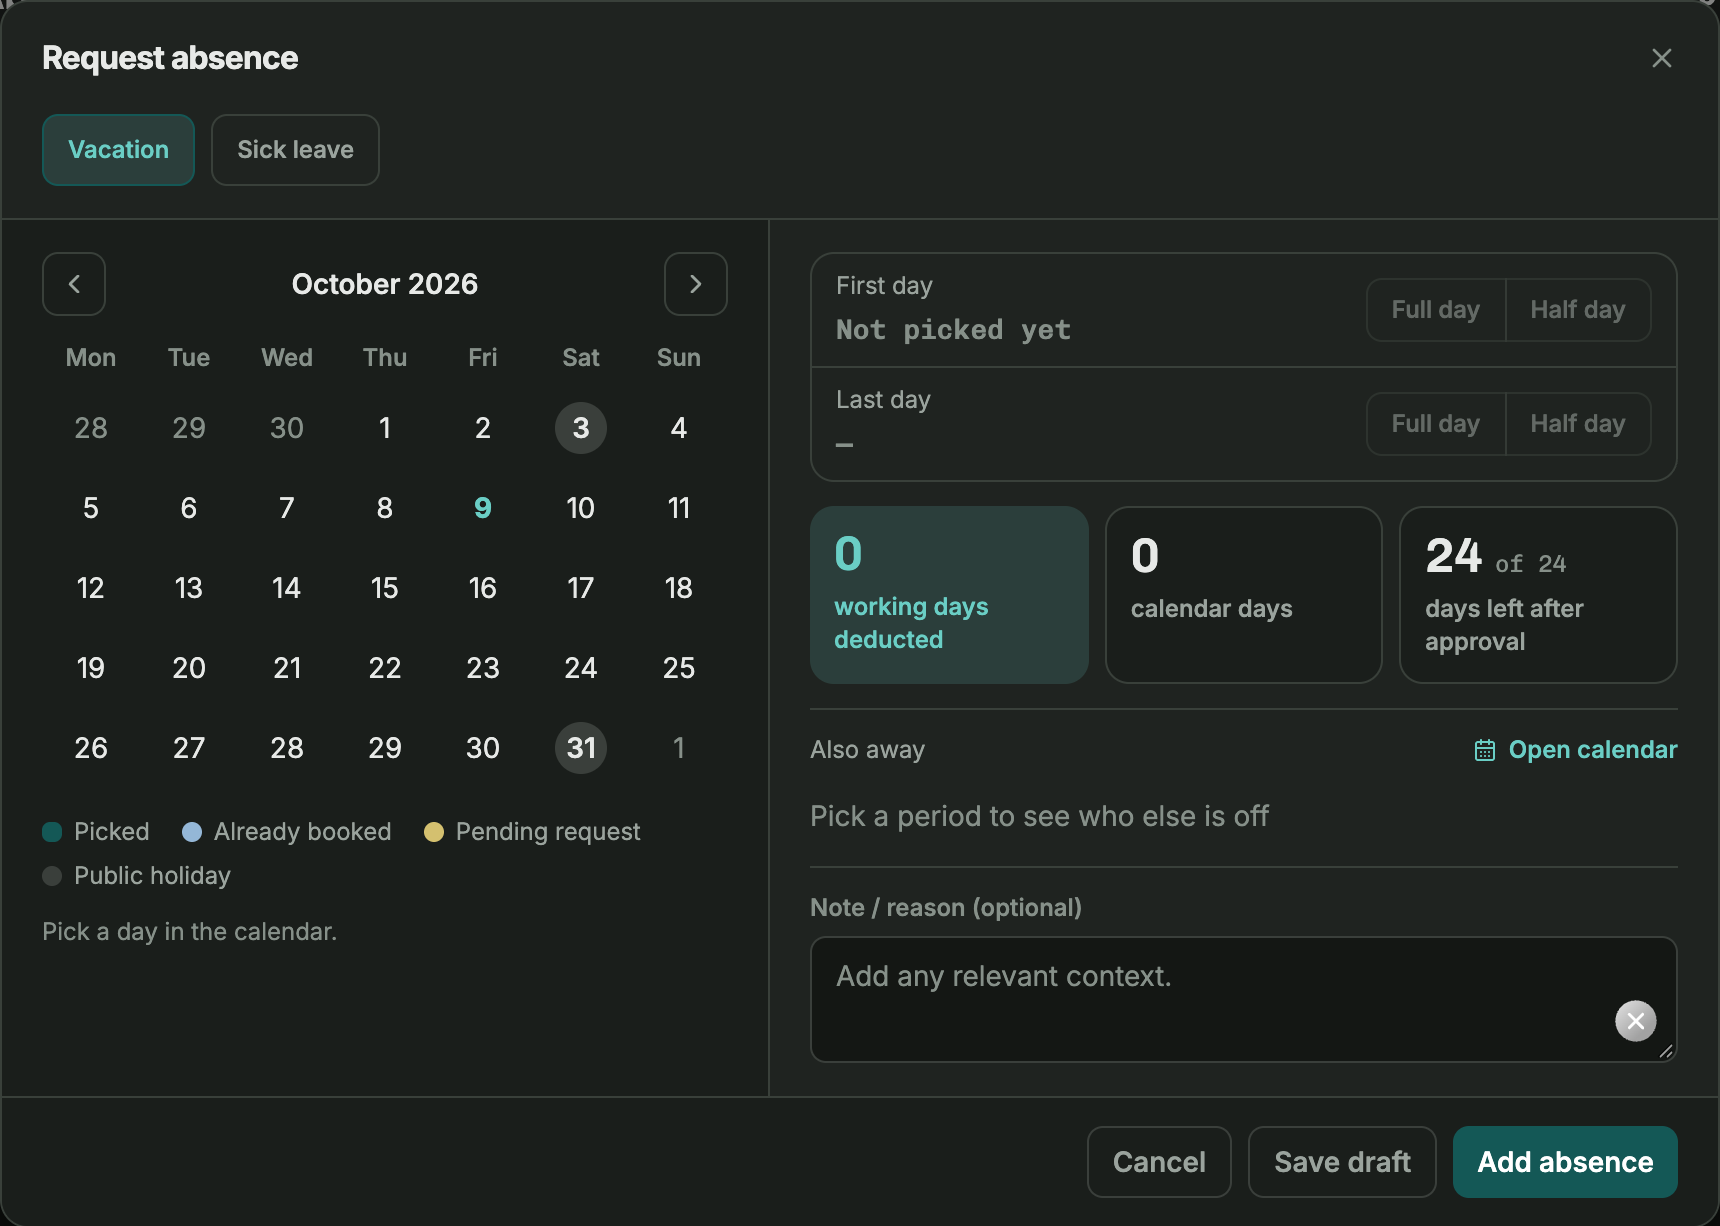1720x1226 pixels.
Task: Click the days left after approval card
Action: pyautogui.click(x=1538, y=595)
